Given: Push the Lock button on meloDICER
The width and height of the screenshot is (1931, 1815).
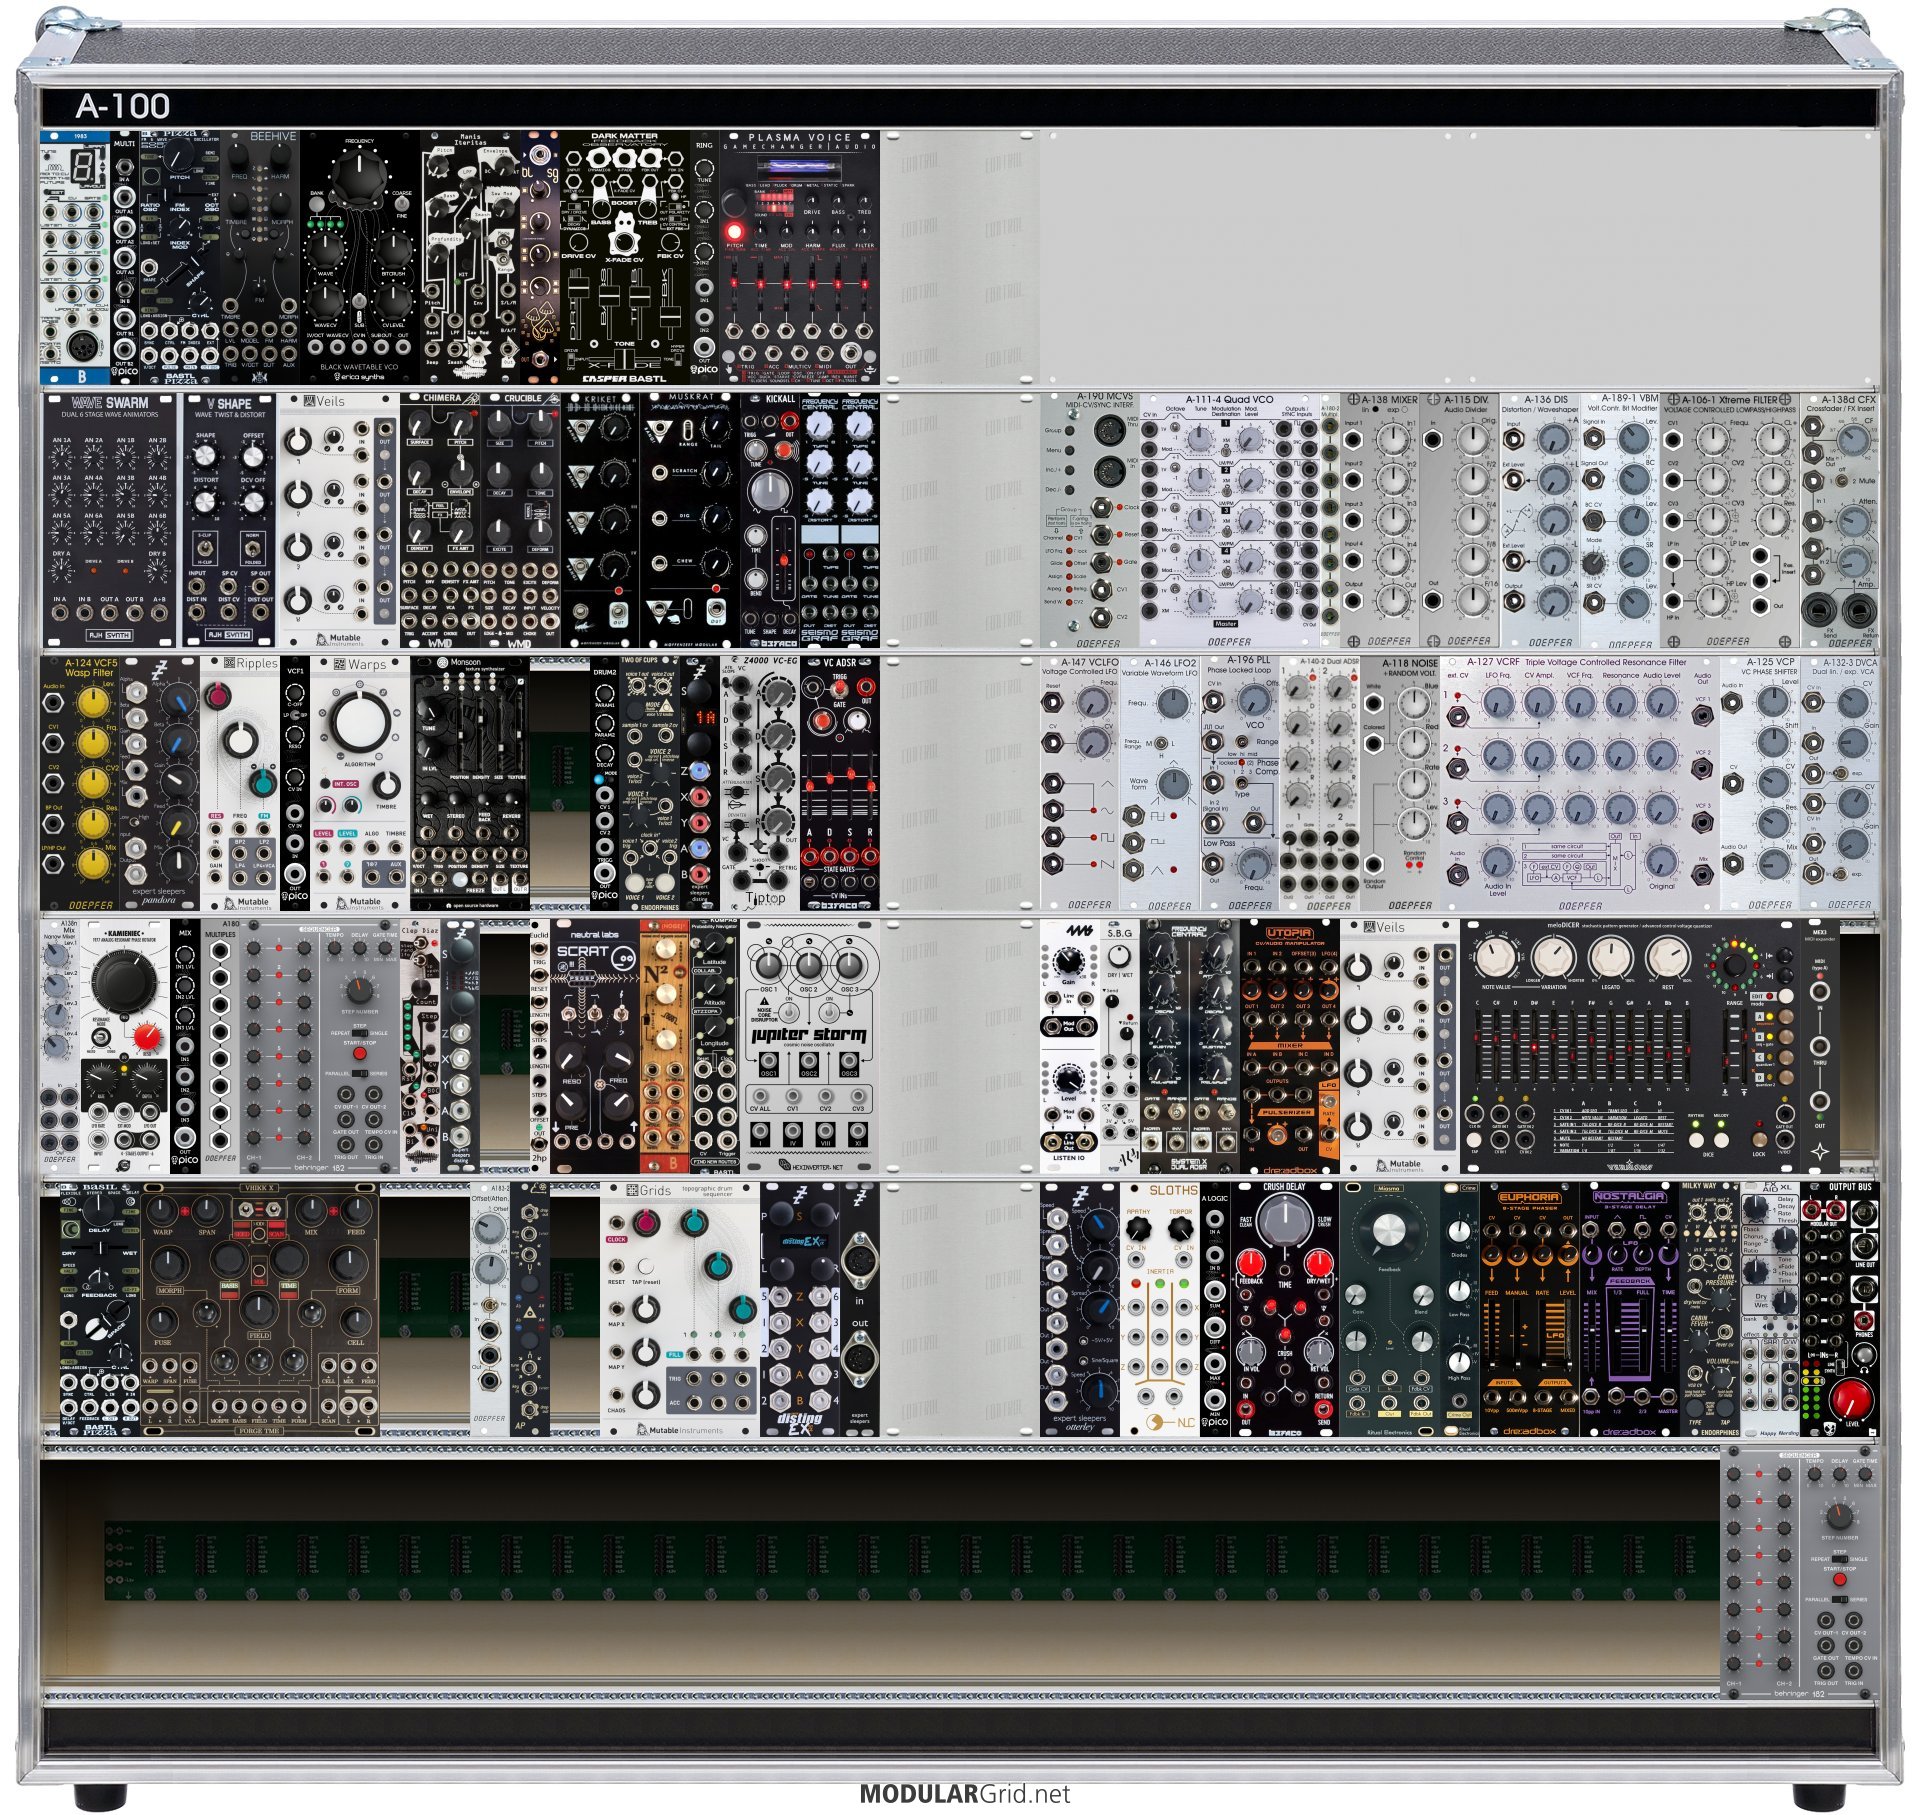Looking at the screenshot, I should coord(1760,1140).
